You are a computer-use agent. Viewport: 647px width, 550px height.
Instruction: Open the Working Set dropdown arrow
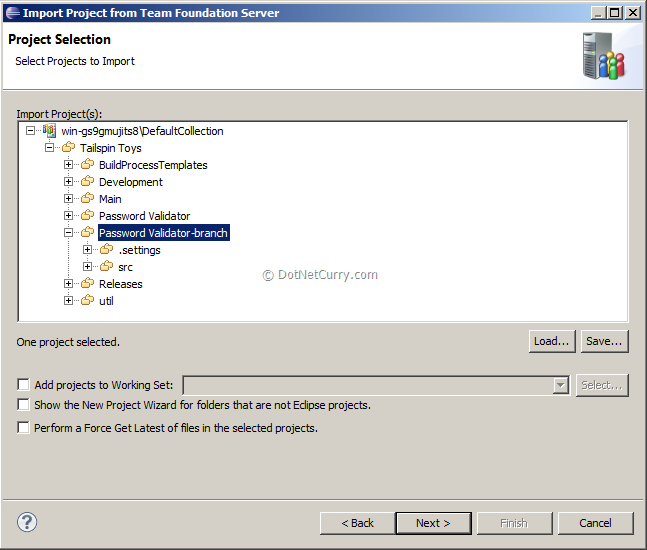coord(560,385)
